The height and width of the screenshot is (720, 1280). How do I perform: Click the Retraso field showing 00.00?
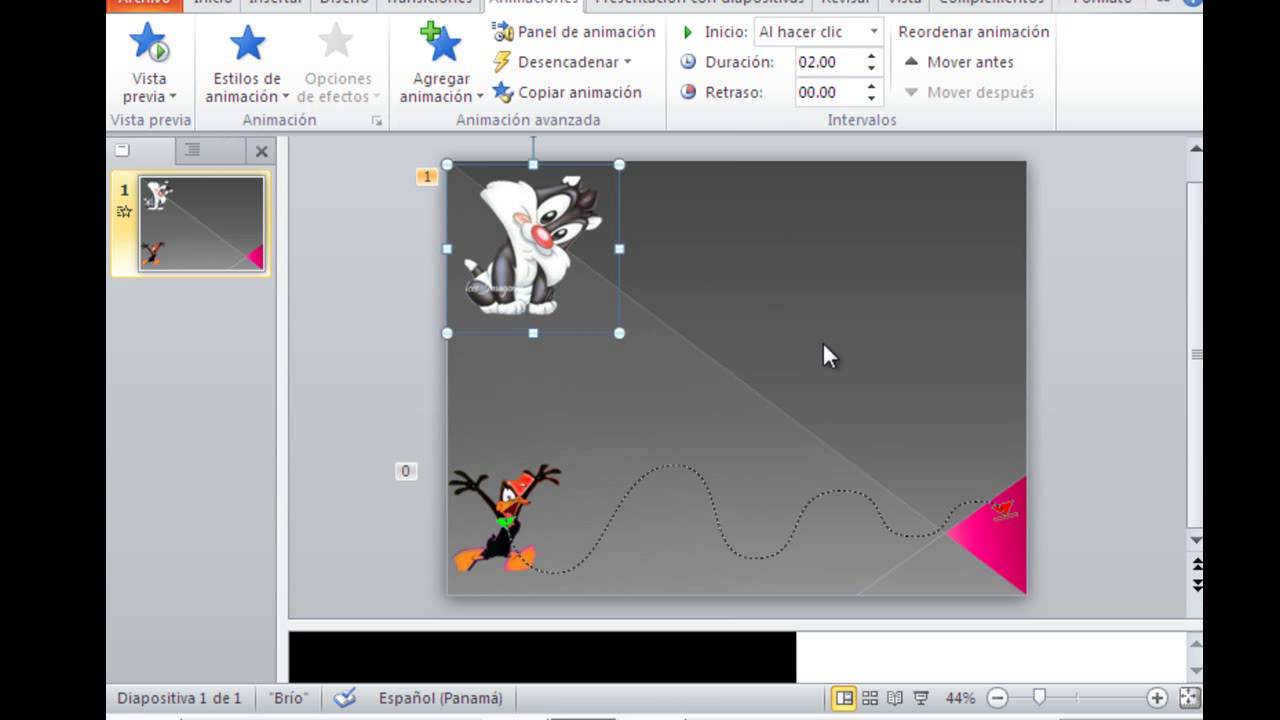tap(828, 92)
